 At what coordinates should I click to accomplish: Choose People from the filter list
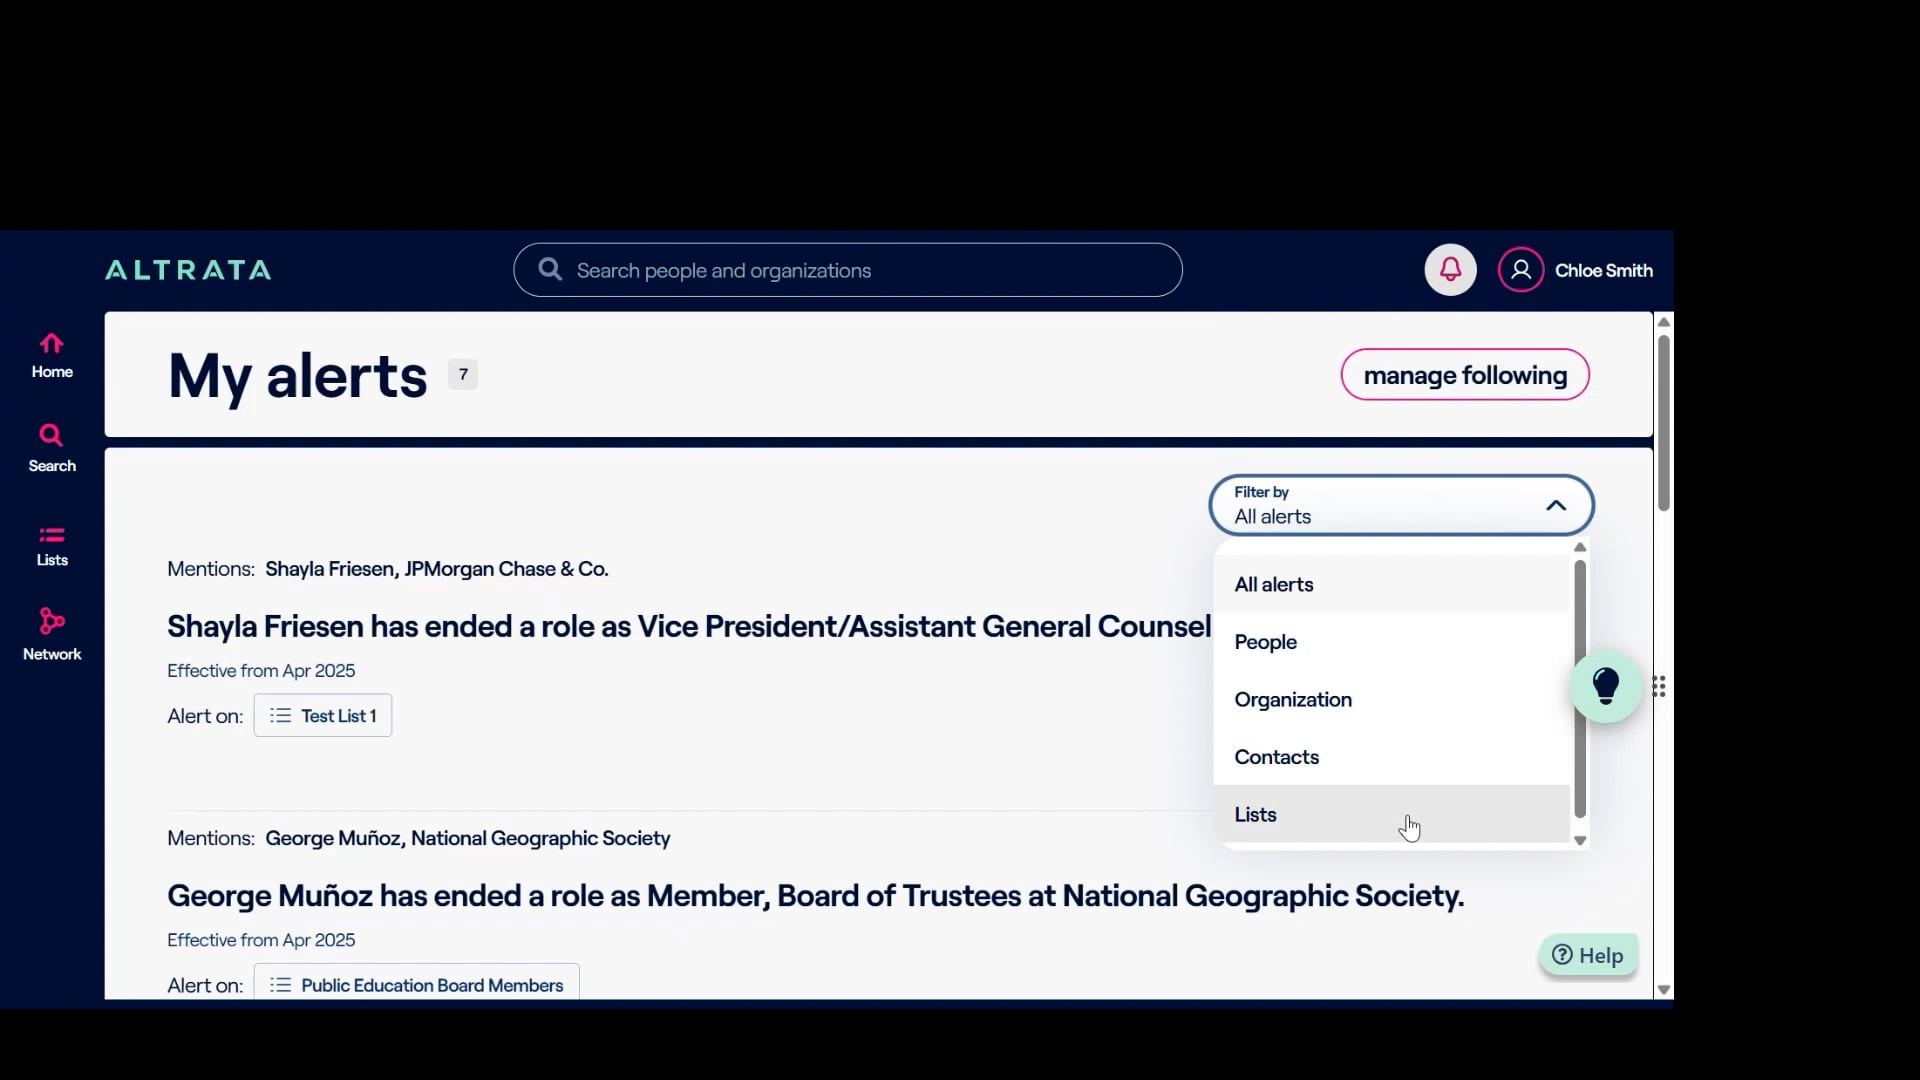click(x=1266, y=642)
